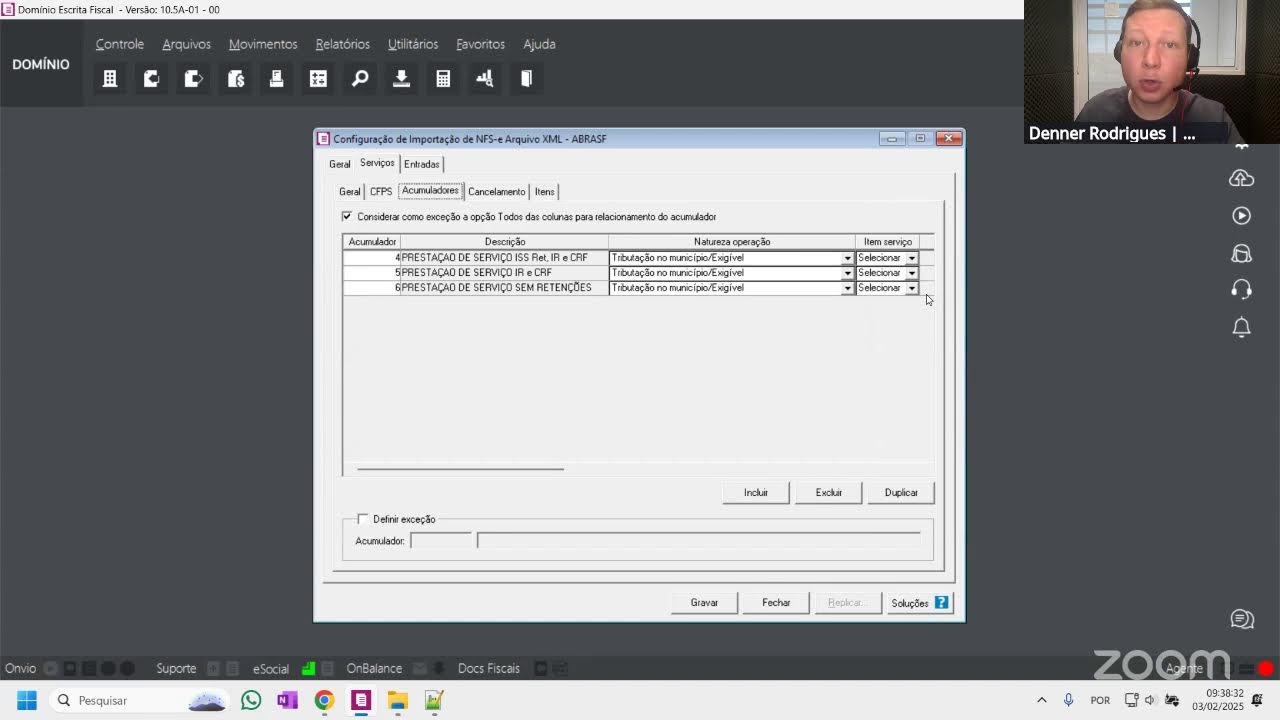Click the play circle sidebar icon
Screen dimensions: 1280x720
point(1241,215)
